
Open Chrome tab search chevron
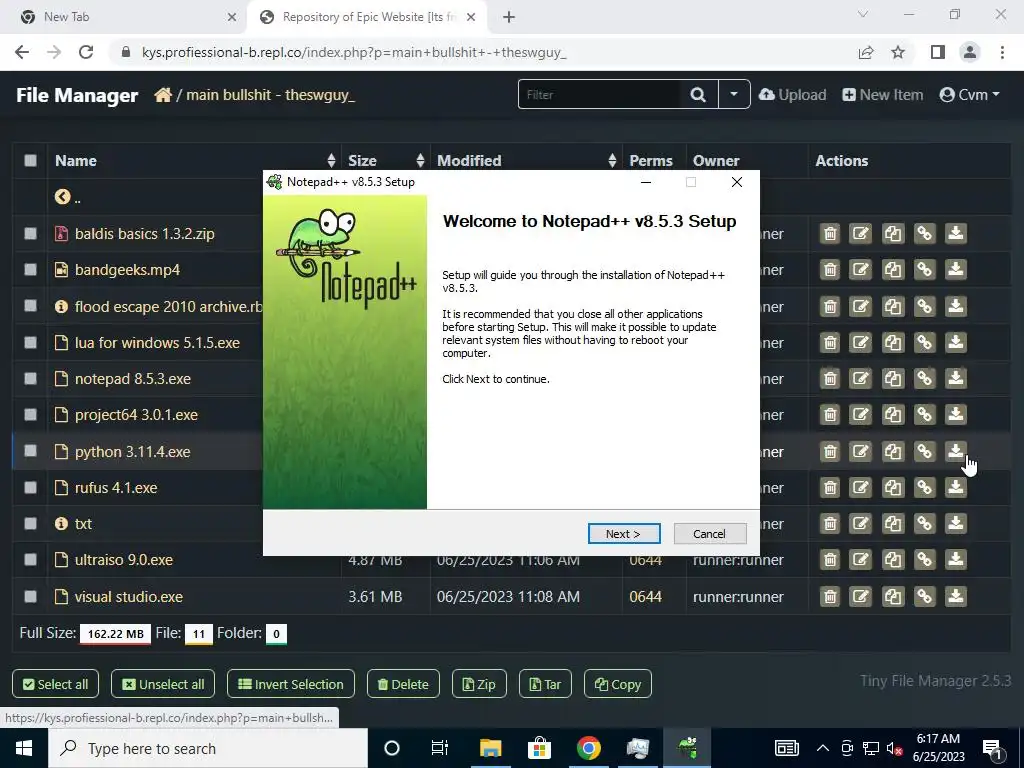[x=863, y=15]
